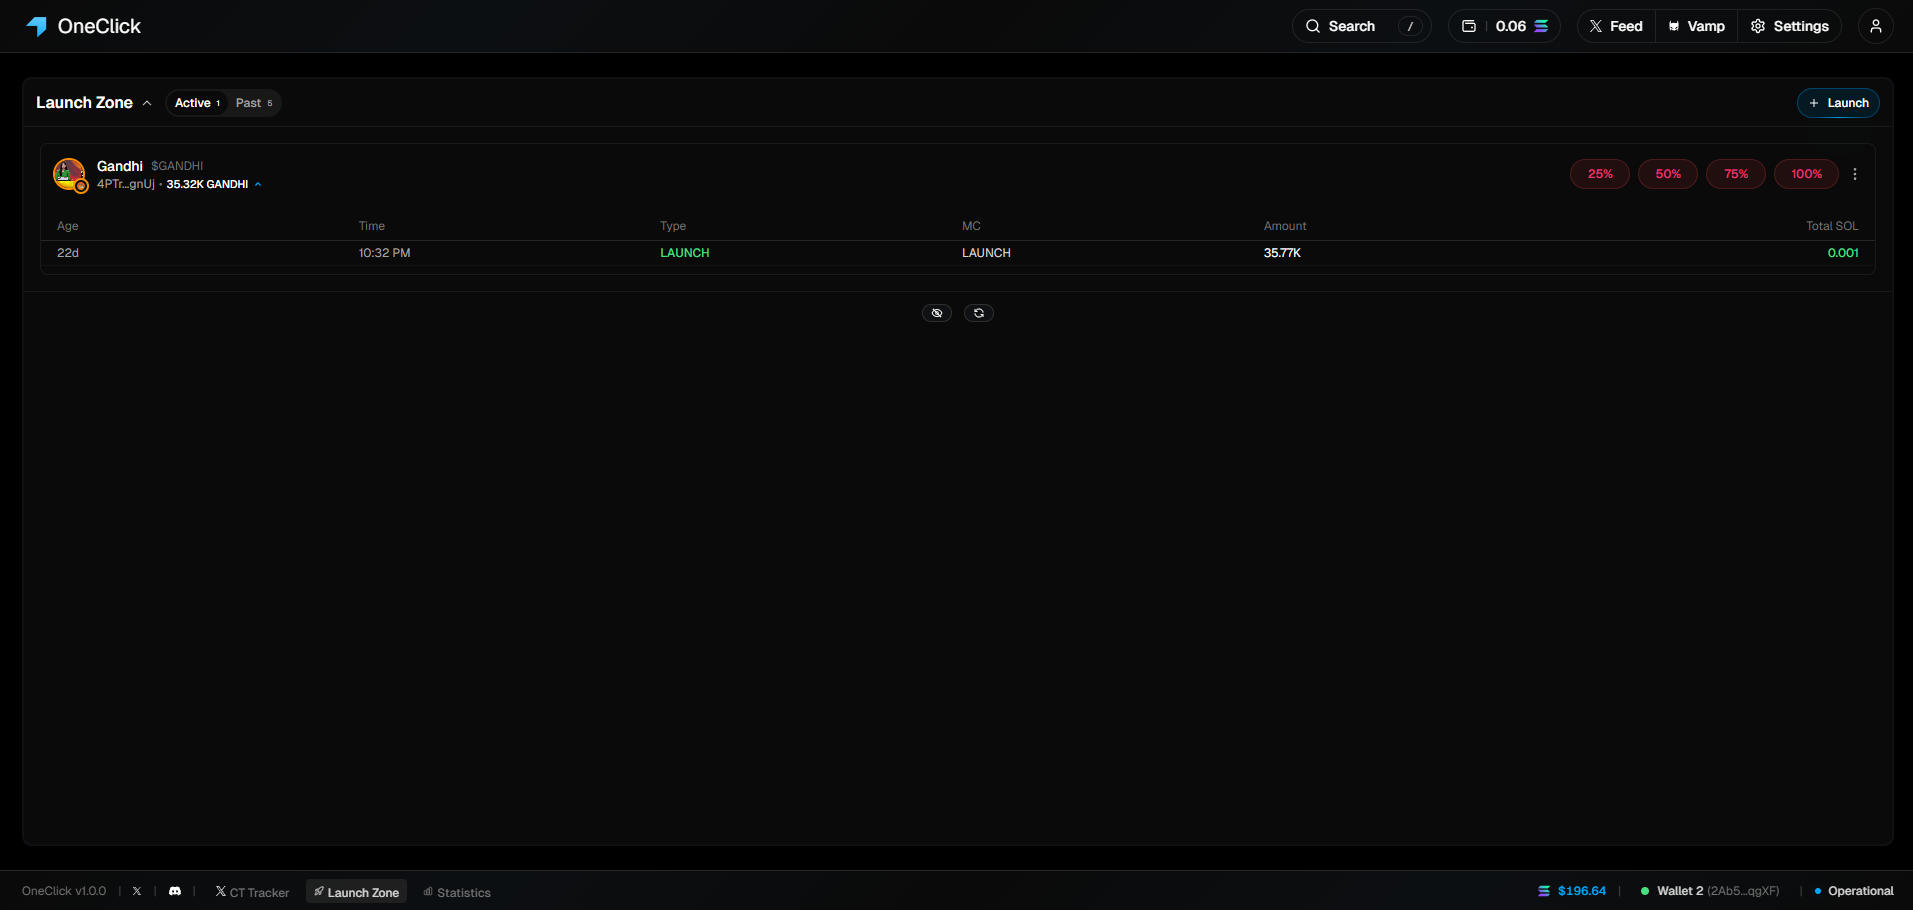
Task: Sell 75% of Gandhi
Action: pyautogui.click(x=1736, y=174)
